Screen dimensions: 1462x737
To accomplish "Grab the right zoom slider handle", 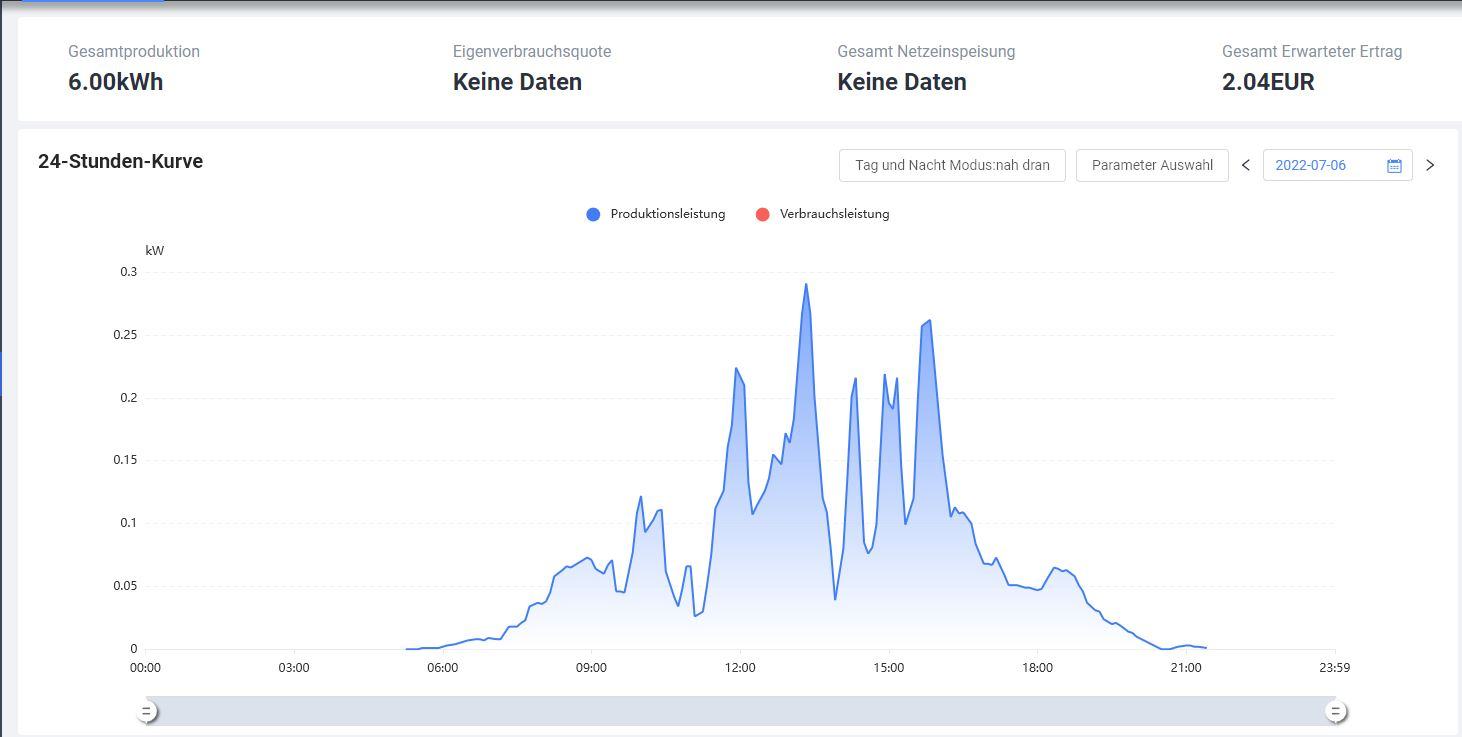I will pos(1335,711).
